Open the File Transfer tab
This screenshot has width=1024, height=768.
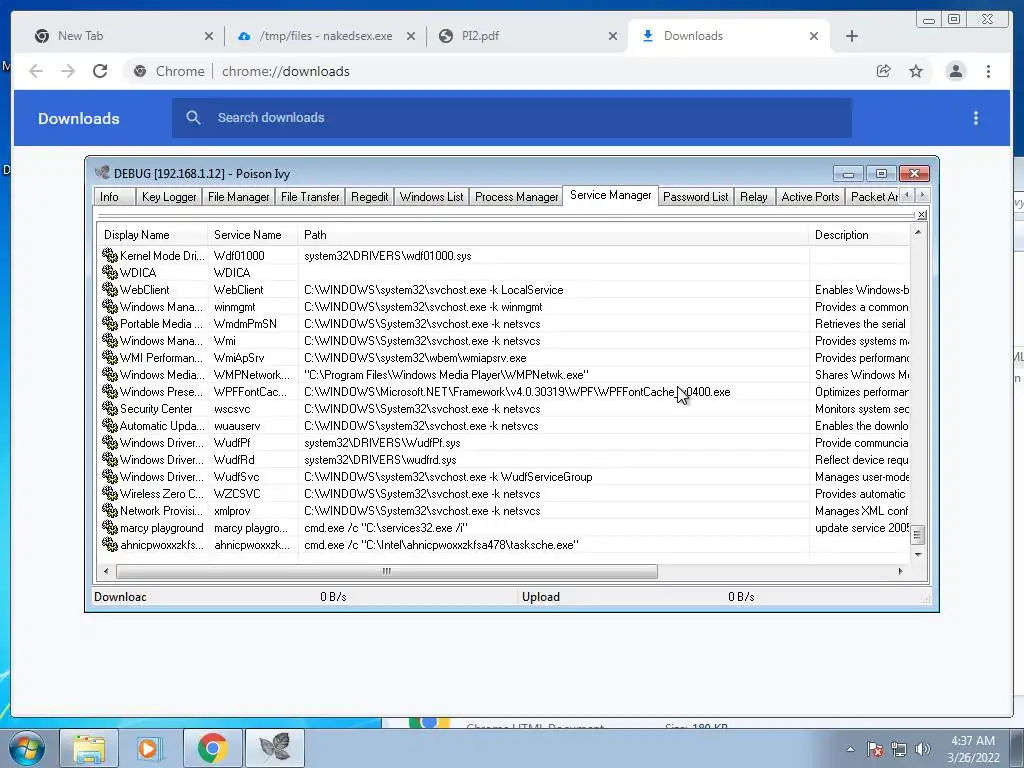310,197
